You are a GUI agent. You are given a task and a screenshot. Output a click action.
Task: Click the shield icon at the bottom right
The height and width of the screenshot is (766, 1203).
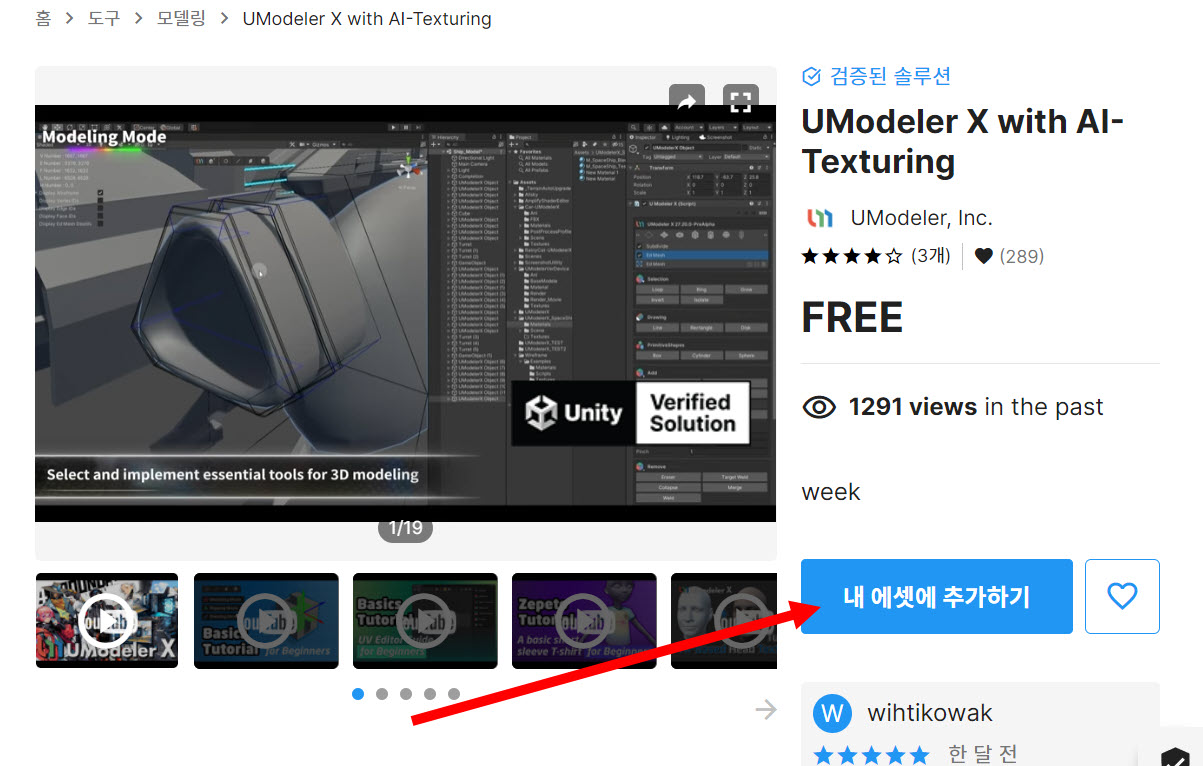[1175, 758]
